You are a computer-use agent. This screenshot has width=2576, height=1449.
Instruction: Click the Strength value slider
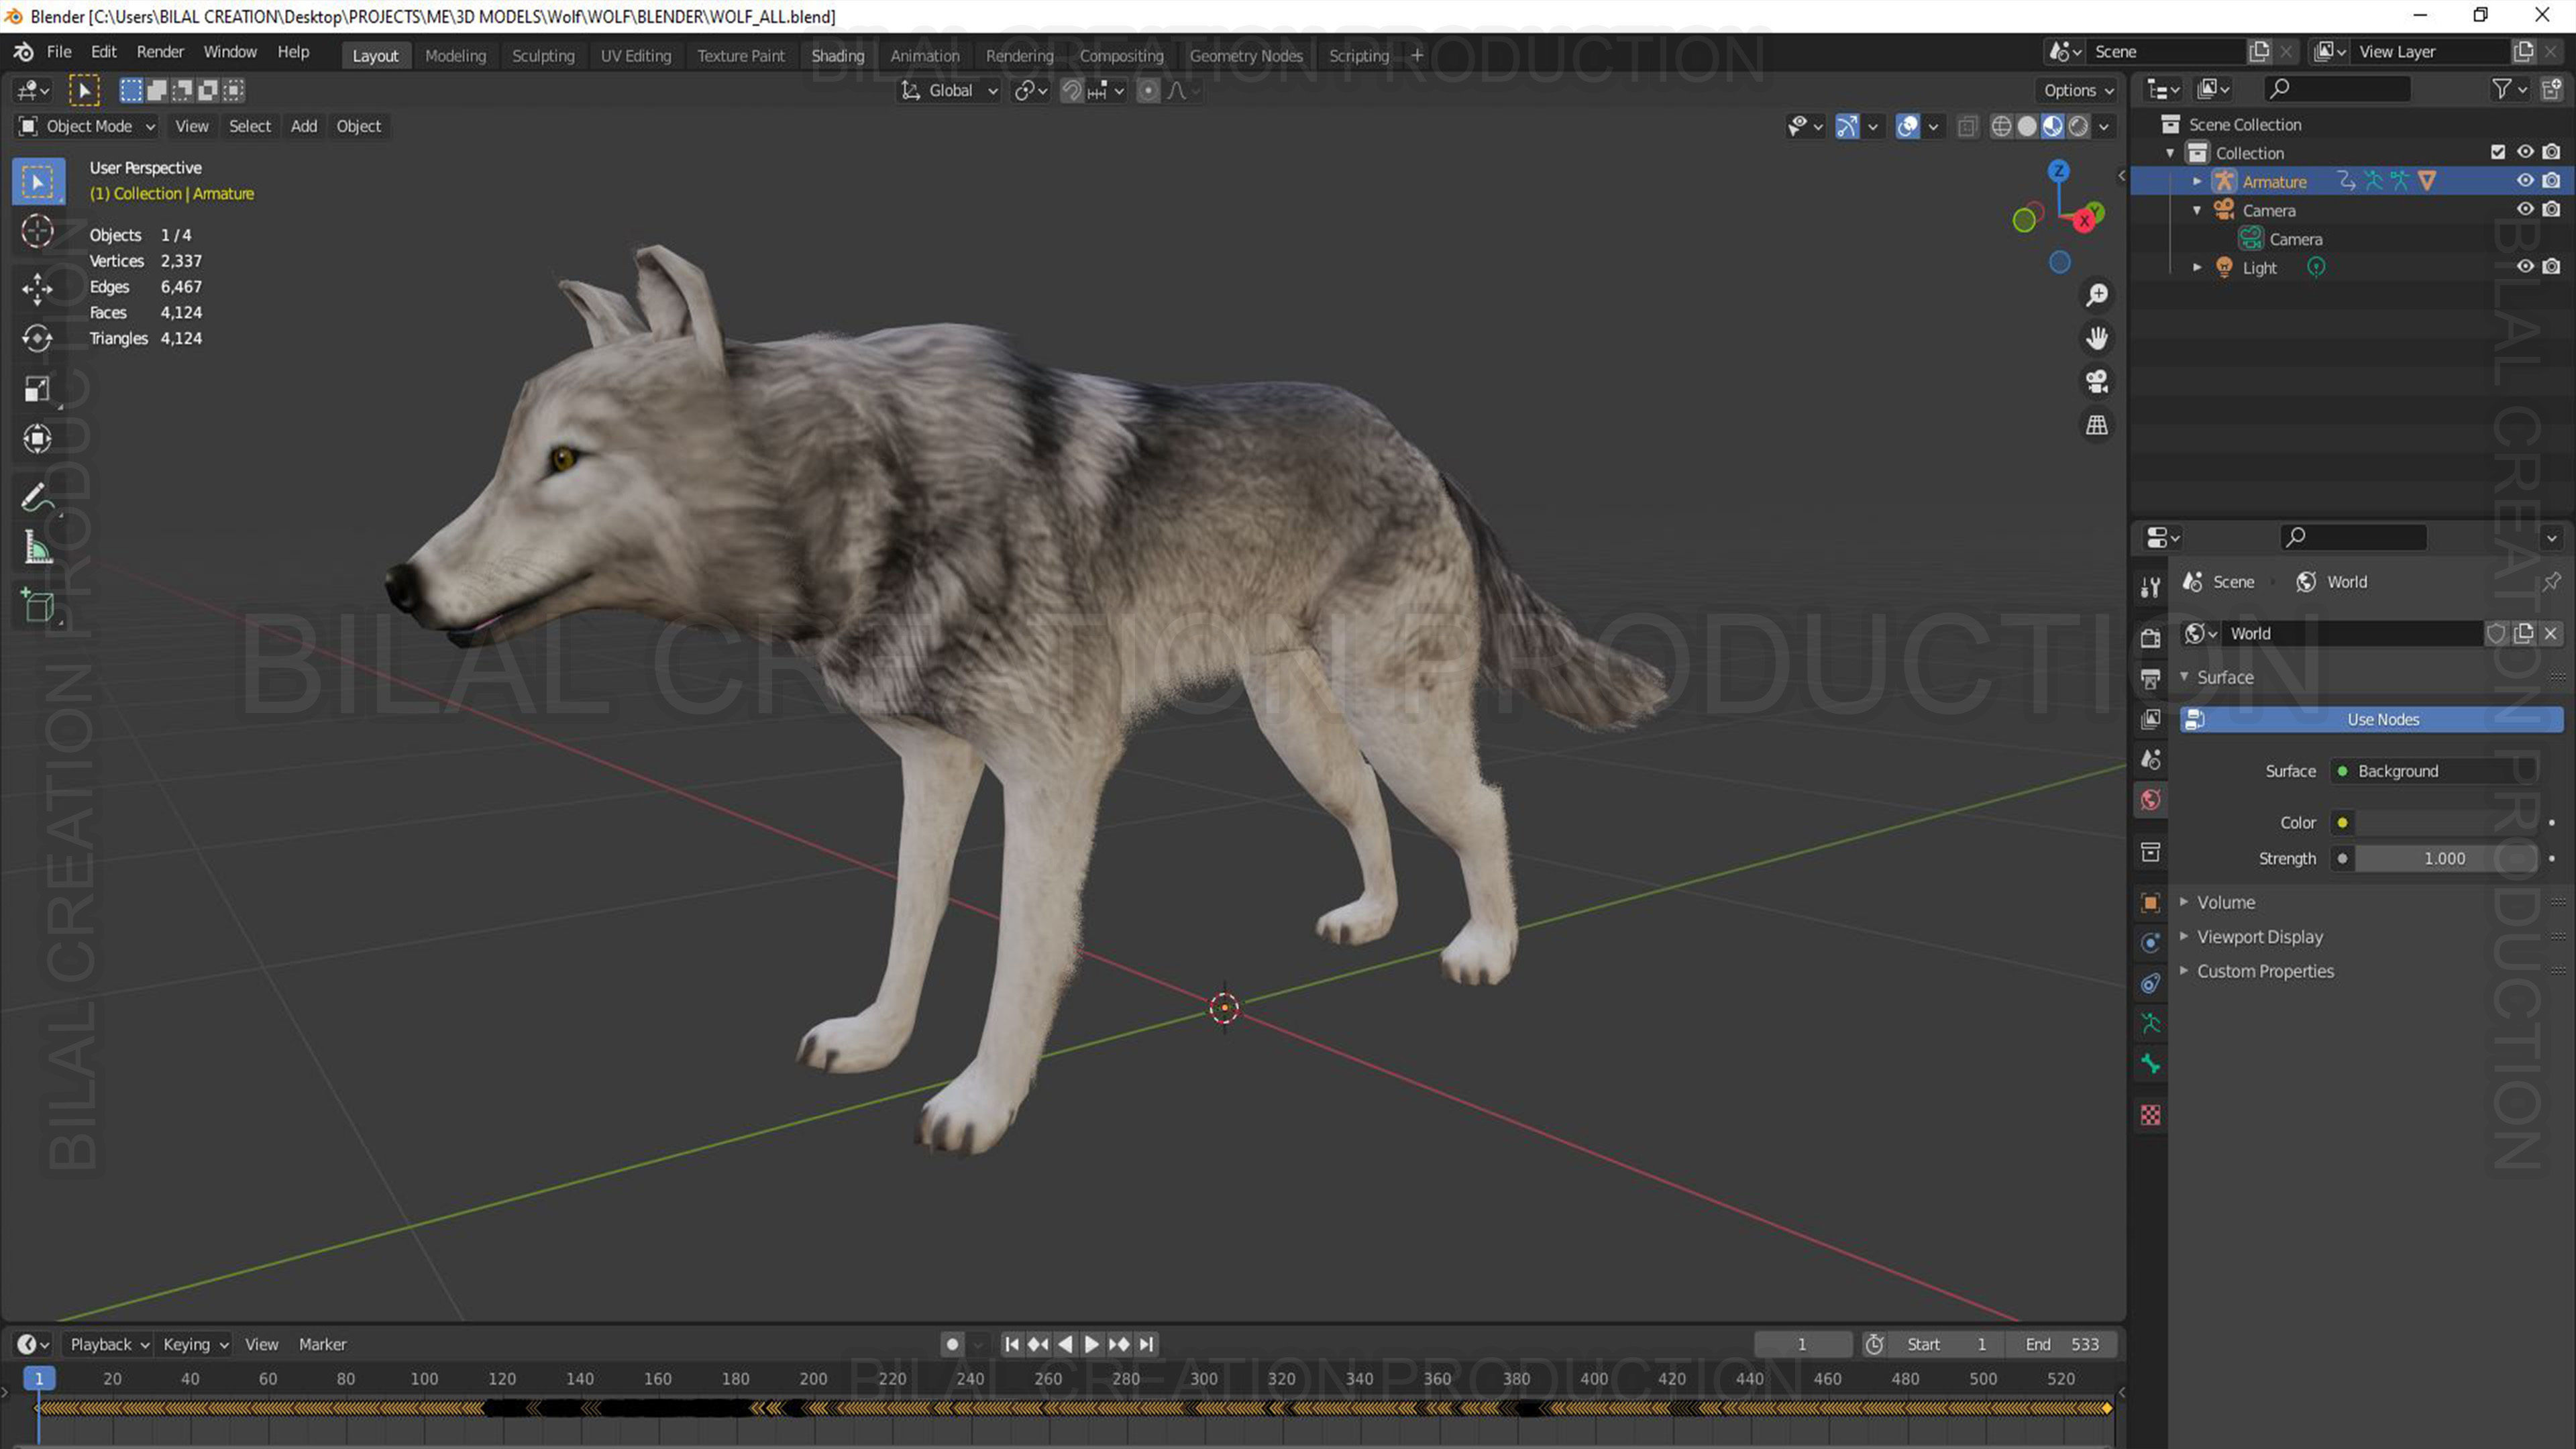[2445, 859]
